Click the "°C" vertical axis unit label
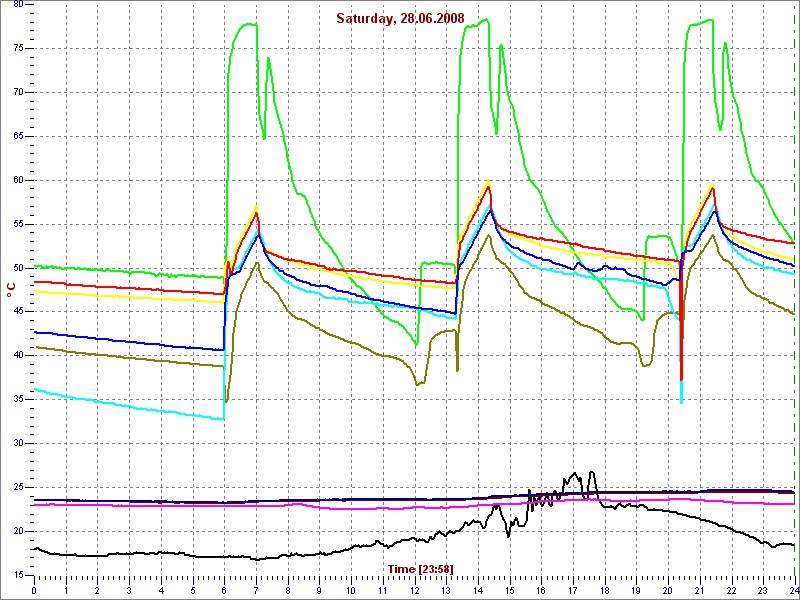This screenshot has height=600, width=800. tap(11, 290)
